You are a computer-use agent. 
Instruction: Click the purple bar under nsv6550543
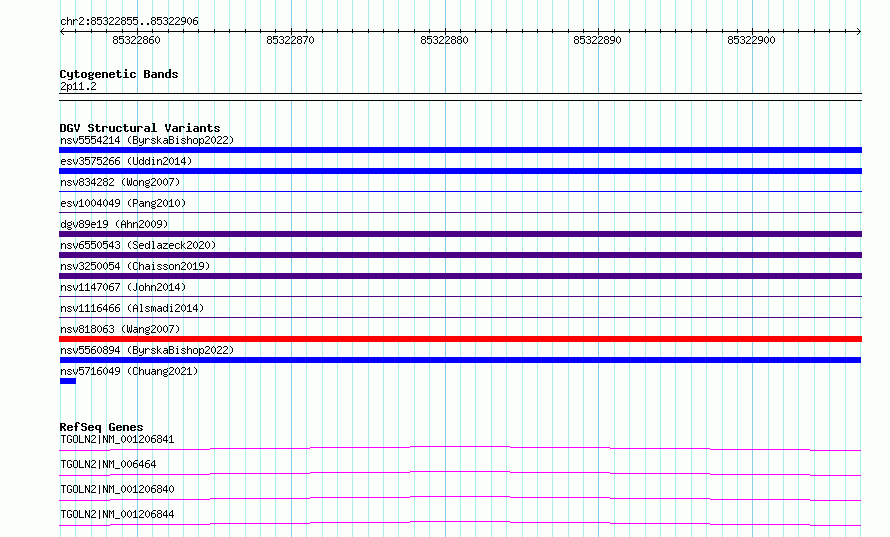coord(460,255)
